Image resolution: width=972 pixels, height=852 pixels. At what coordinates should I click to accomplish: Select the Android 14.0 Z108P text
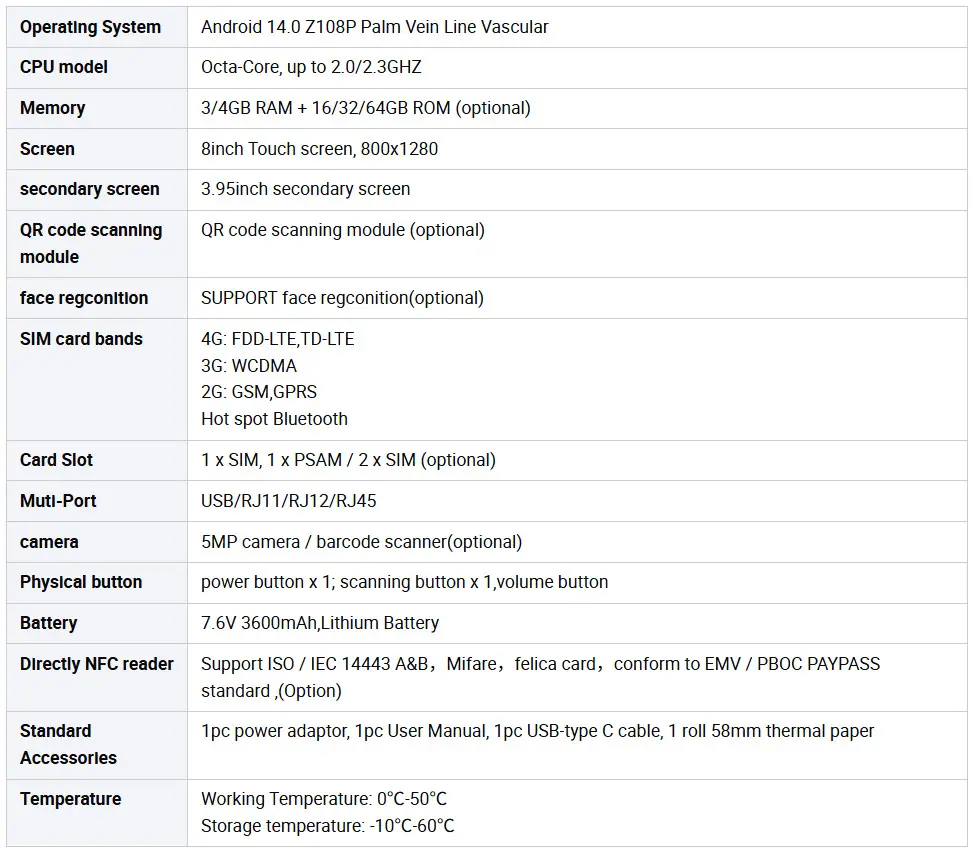[x=278, y=27]
